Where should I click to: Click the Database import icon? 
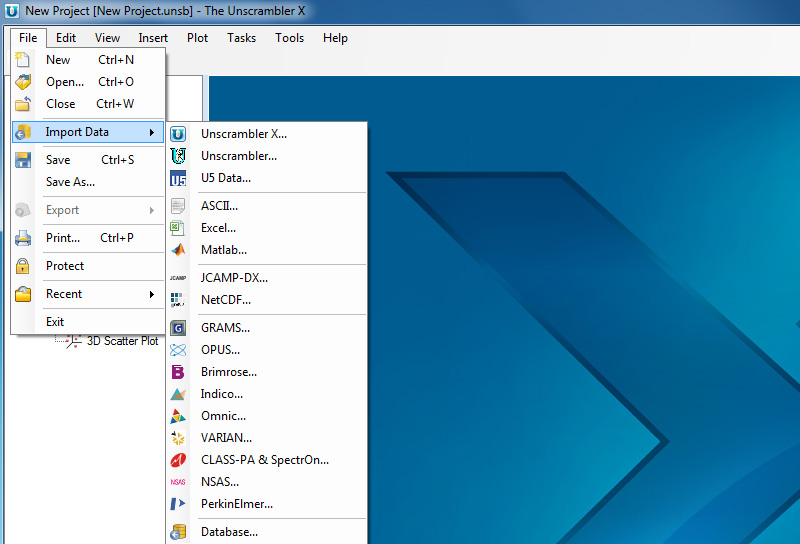[x=178, y=532]
